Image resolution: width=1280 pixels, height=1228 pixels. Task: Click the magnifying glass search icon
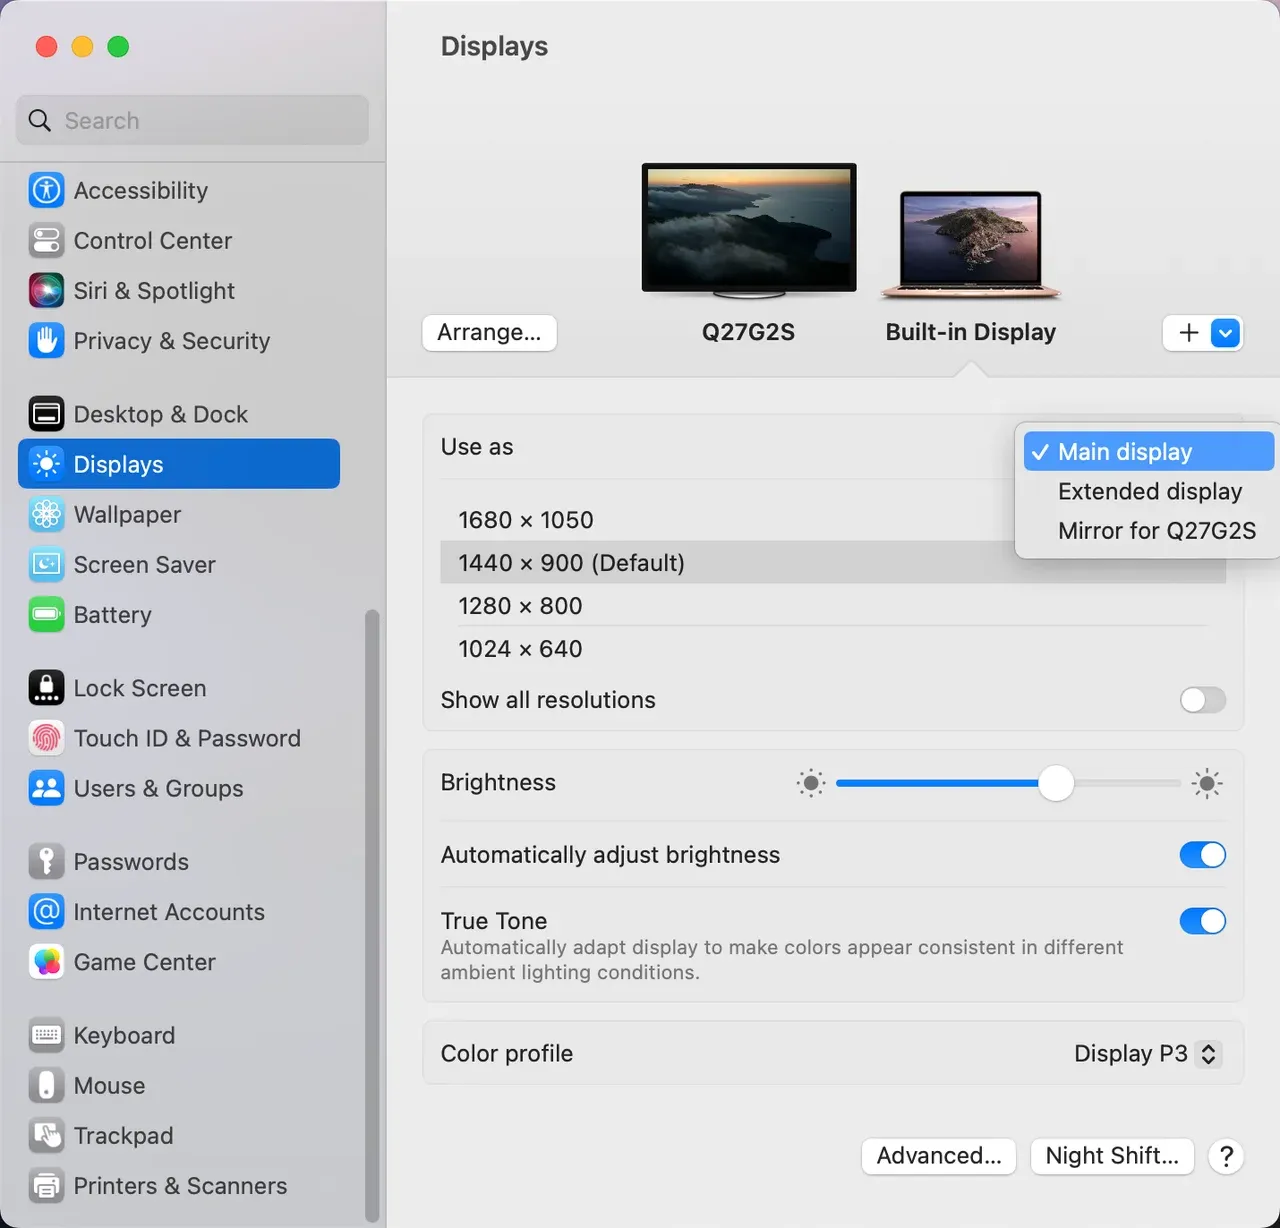point(40,120)
